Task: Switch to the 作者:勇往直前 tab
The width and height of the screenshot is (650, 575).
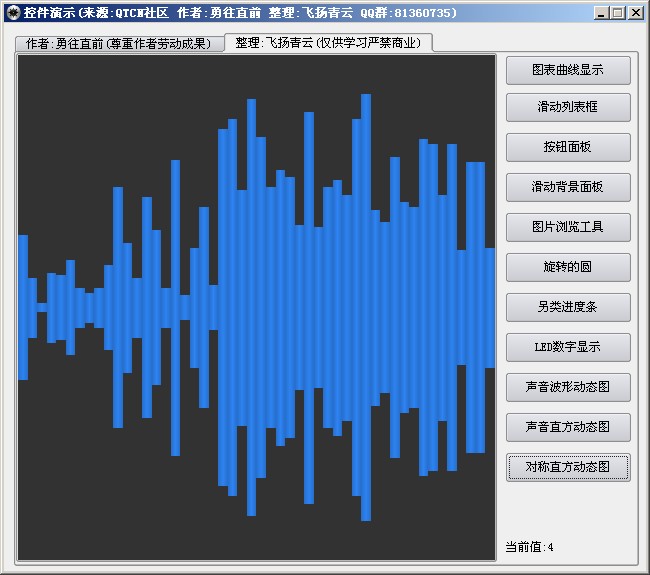Action: 119,44
